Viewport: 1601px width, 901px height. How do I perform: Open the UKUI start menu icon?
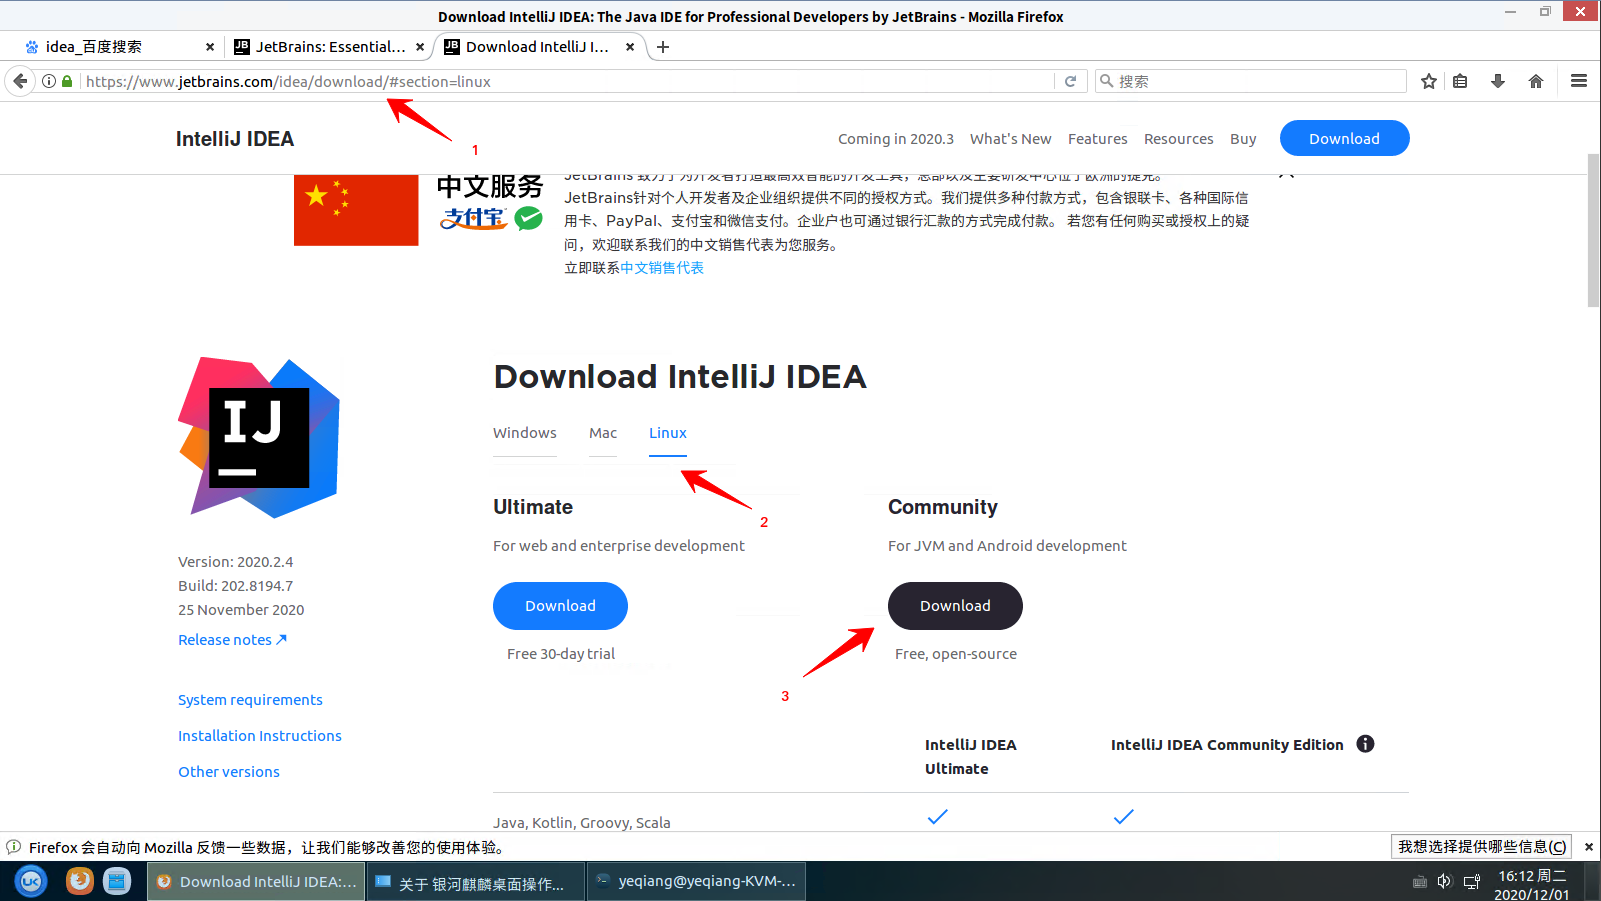29,881
